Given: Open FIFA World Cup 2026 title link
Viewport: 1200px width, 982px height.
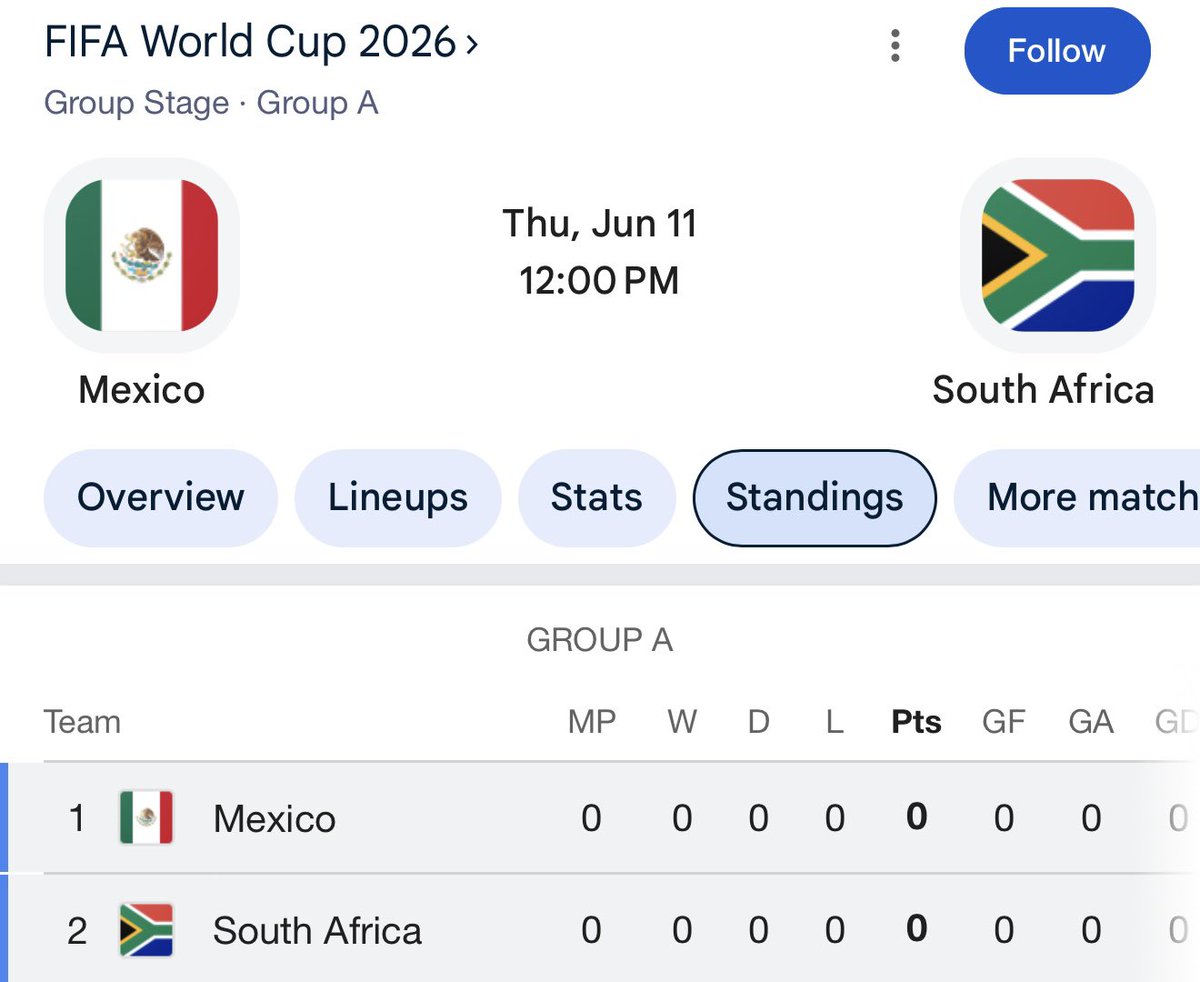Looking at the screenshot, I should (x=250, y=44).
